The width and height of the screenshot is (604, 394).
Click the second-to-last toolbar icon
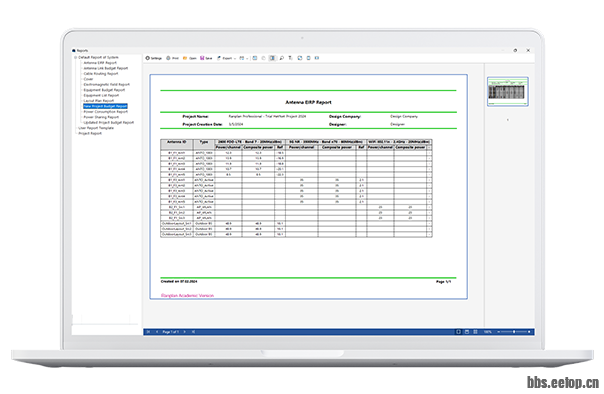point(308,58)
